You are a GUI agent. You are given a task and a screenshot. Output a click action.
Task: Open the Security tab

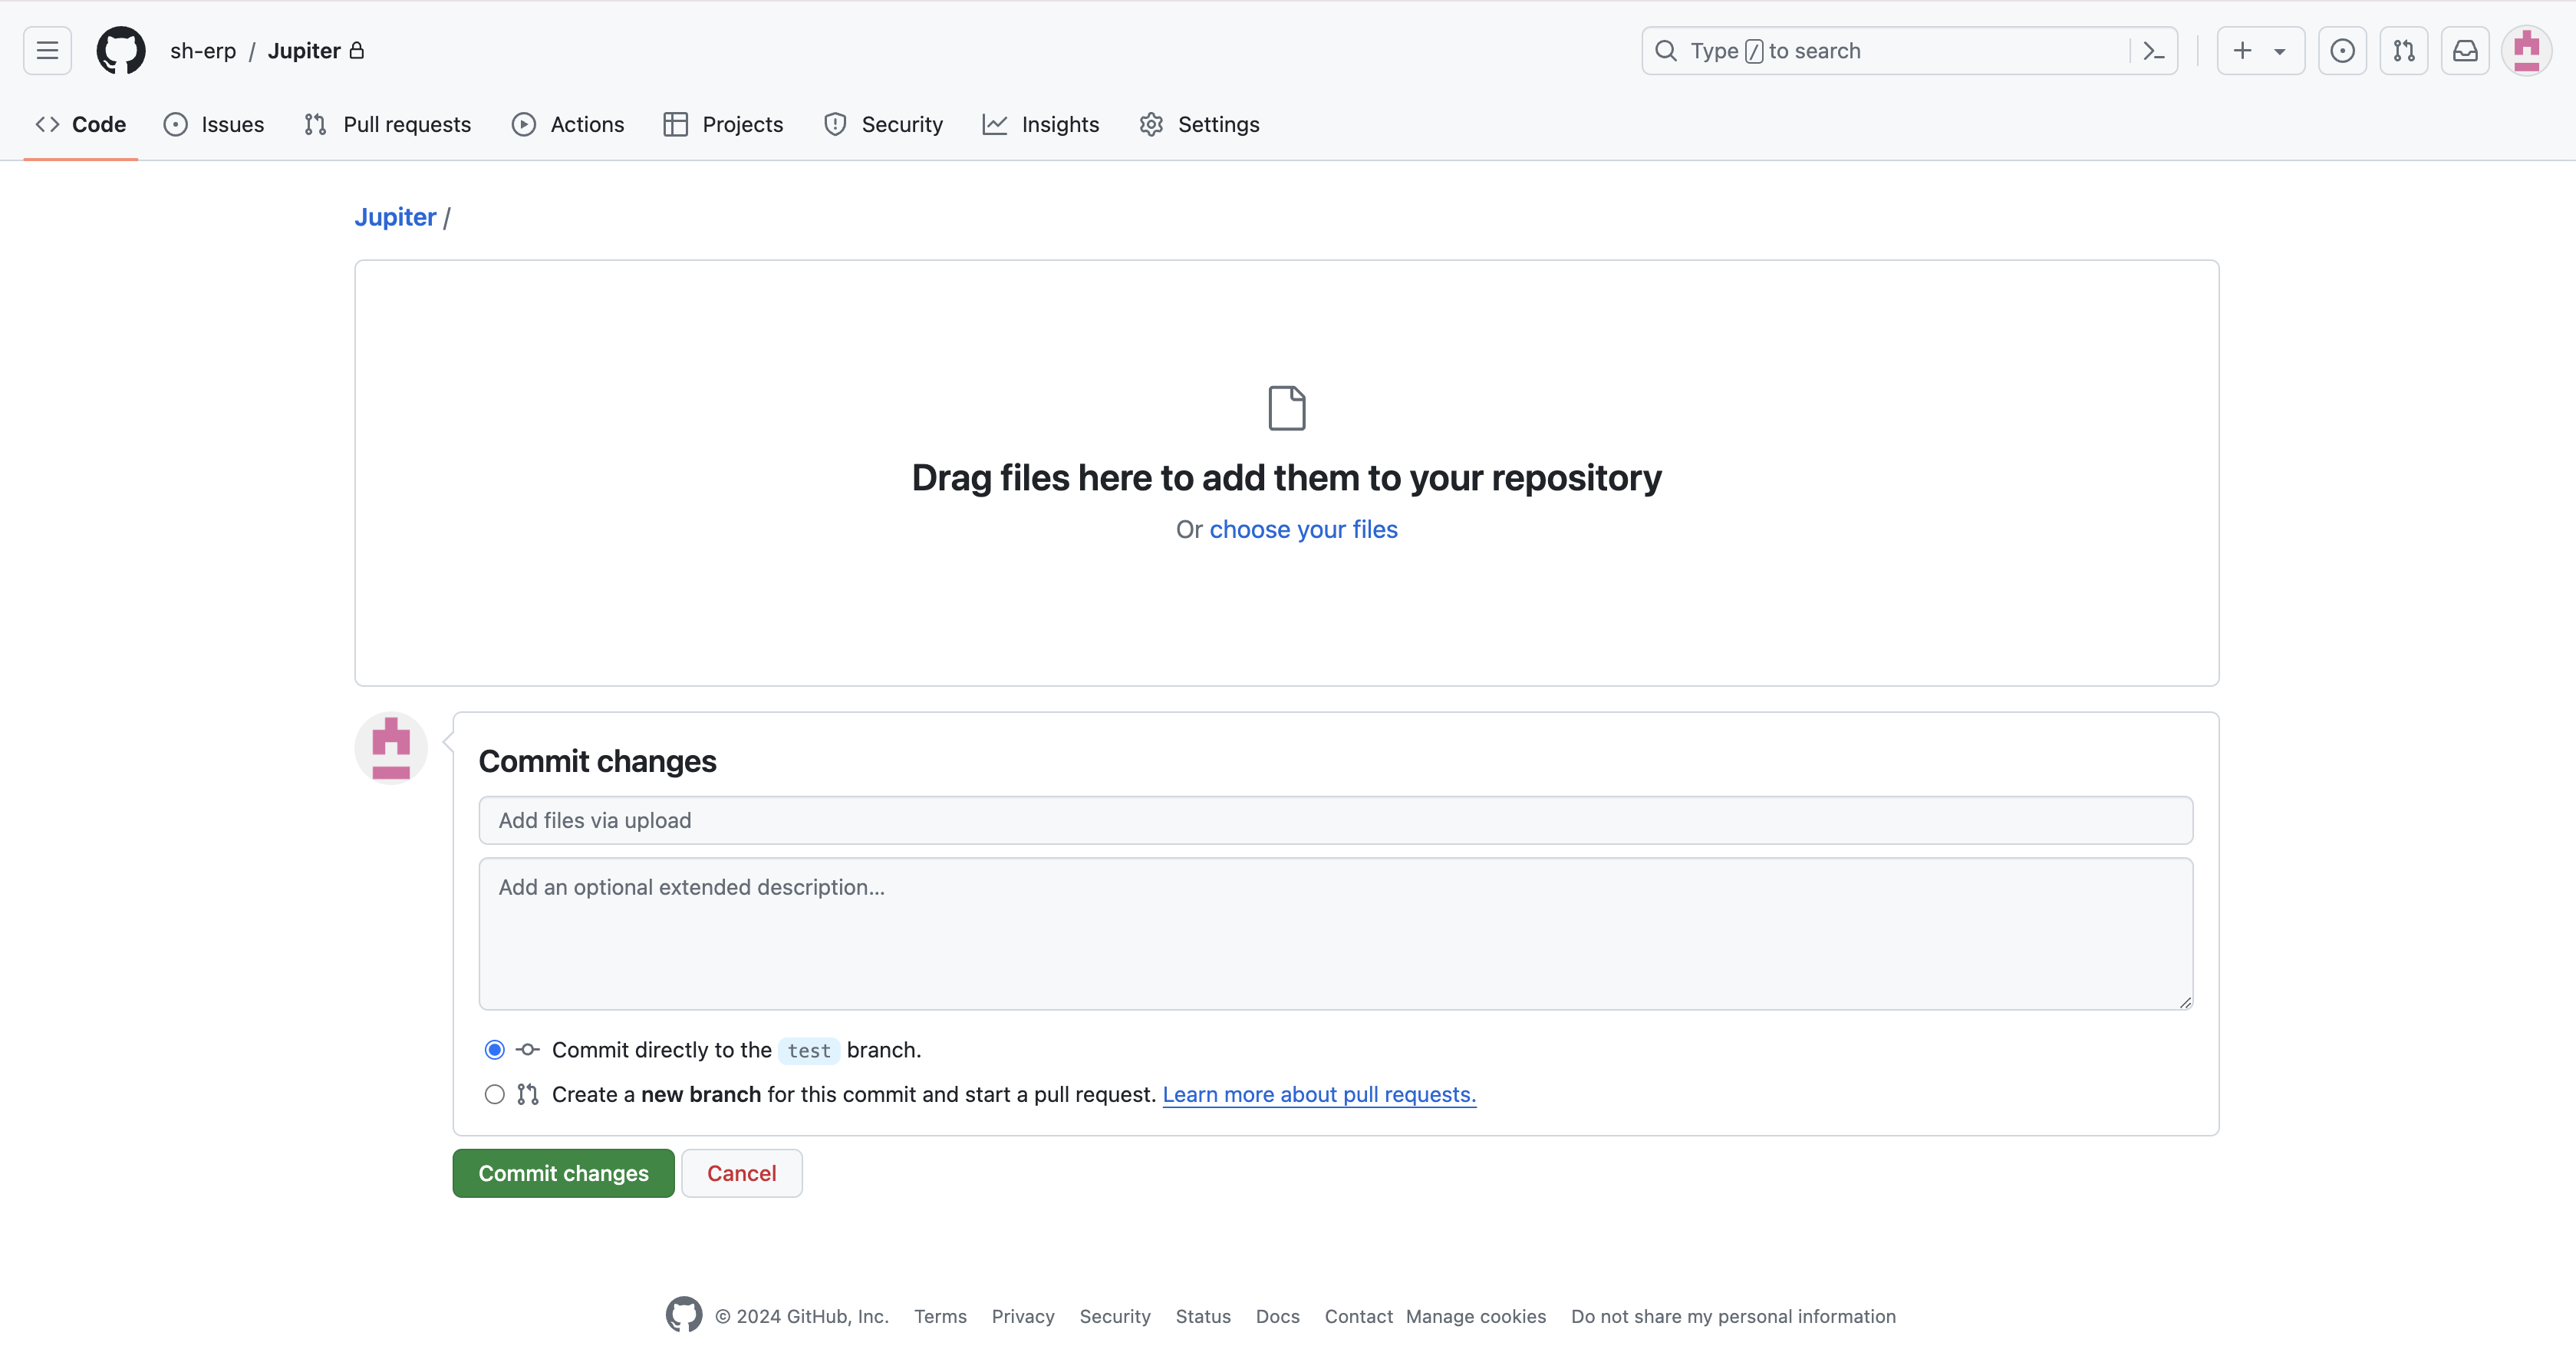884,124
